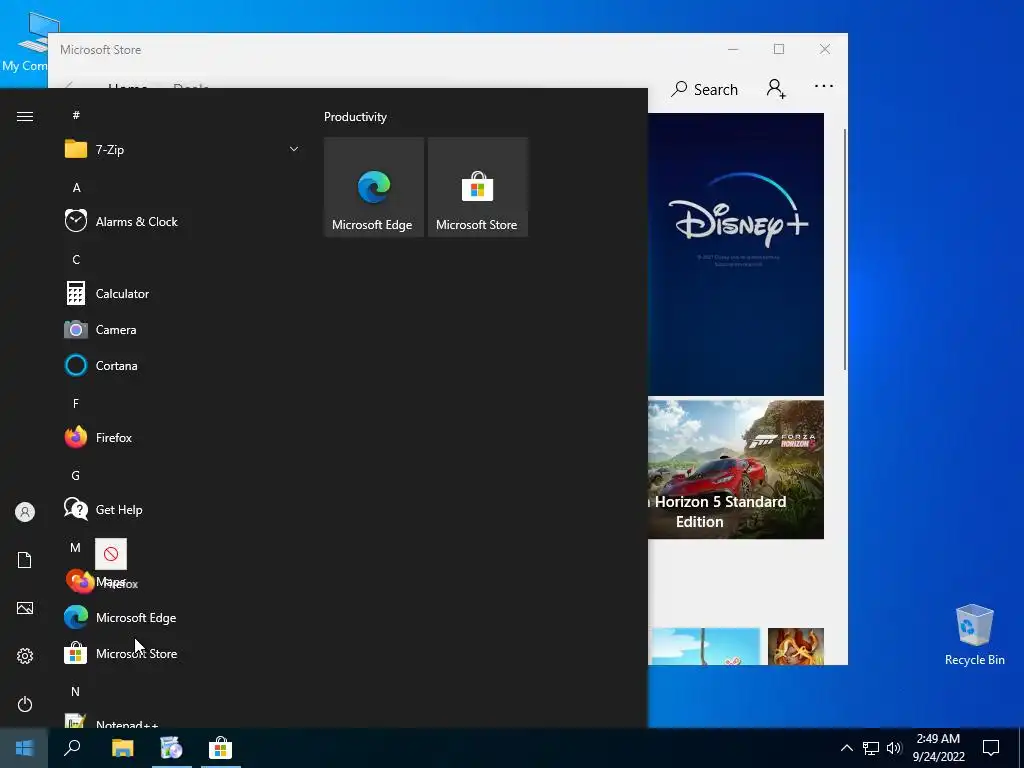Open Documents from the Start sidebar
Screen dimensions: 1024x768
coord(25,560)
